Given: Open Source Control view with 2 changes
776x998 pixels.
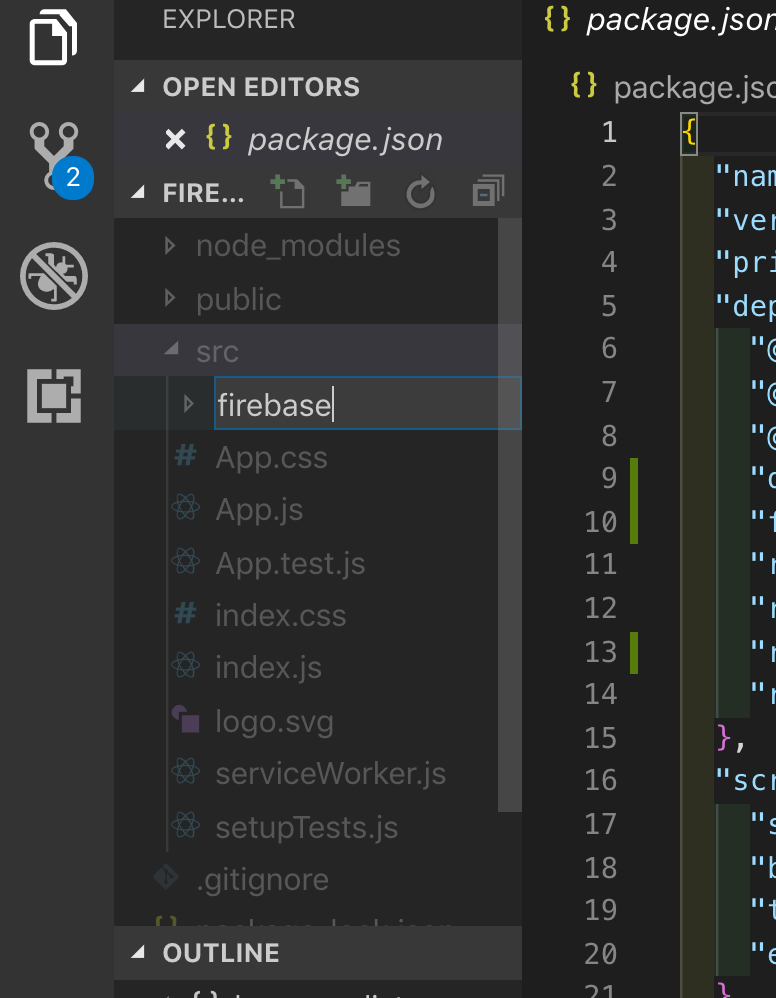Looking at the screenshot, I should click(x=54, y=157).
